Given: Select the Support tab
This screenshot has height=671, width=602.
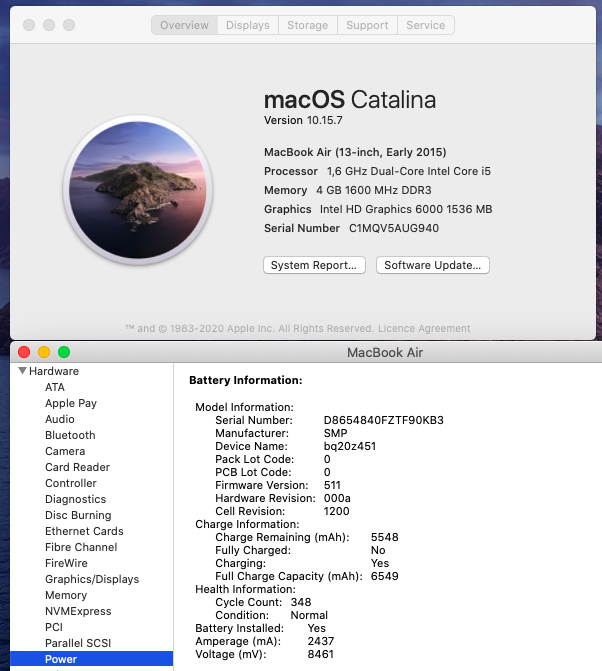Looking at the screenshot, I should point(367,25).
